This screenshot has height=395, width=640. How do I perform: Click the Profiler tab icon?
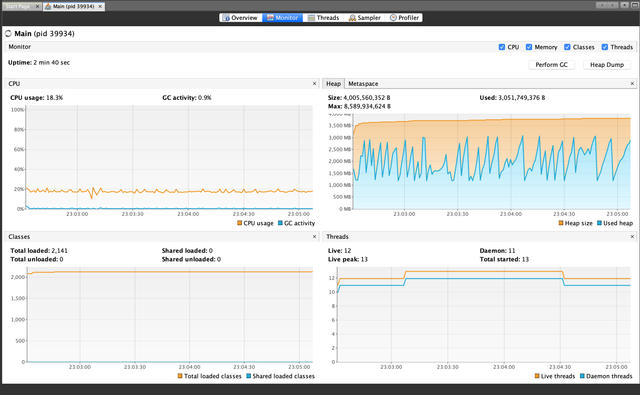pyautogui.click(x=393, y=18)
